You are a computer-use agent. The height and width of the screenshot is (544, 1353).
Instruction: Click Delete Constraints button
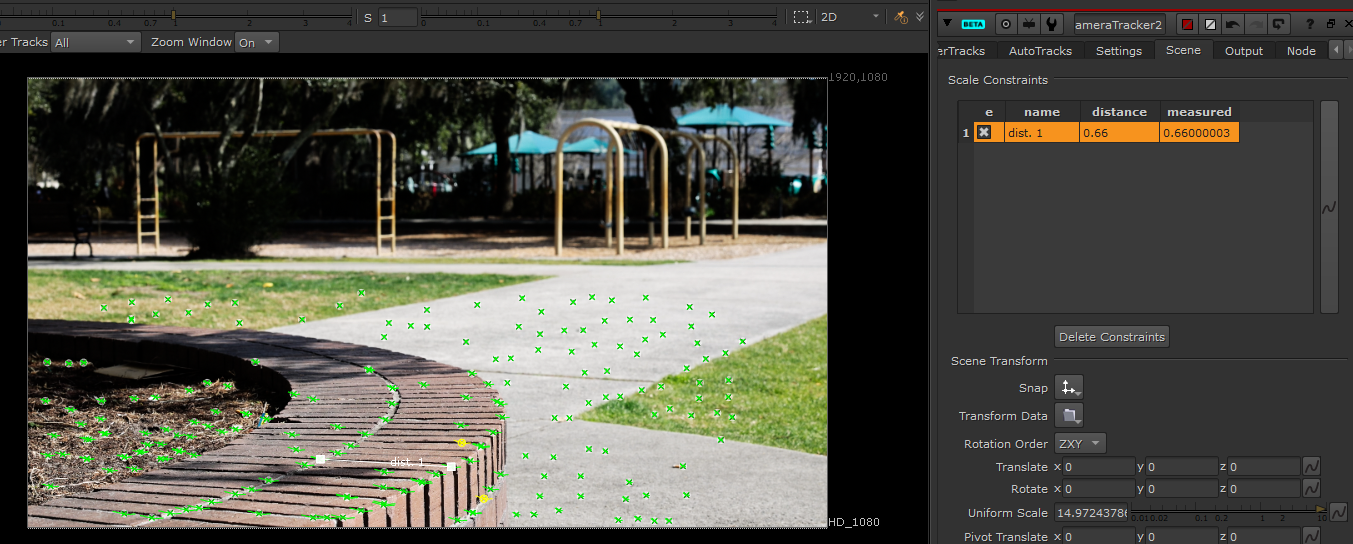[1112, 337]
